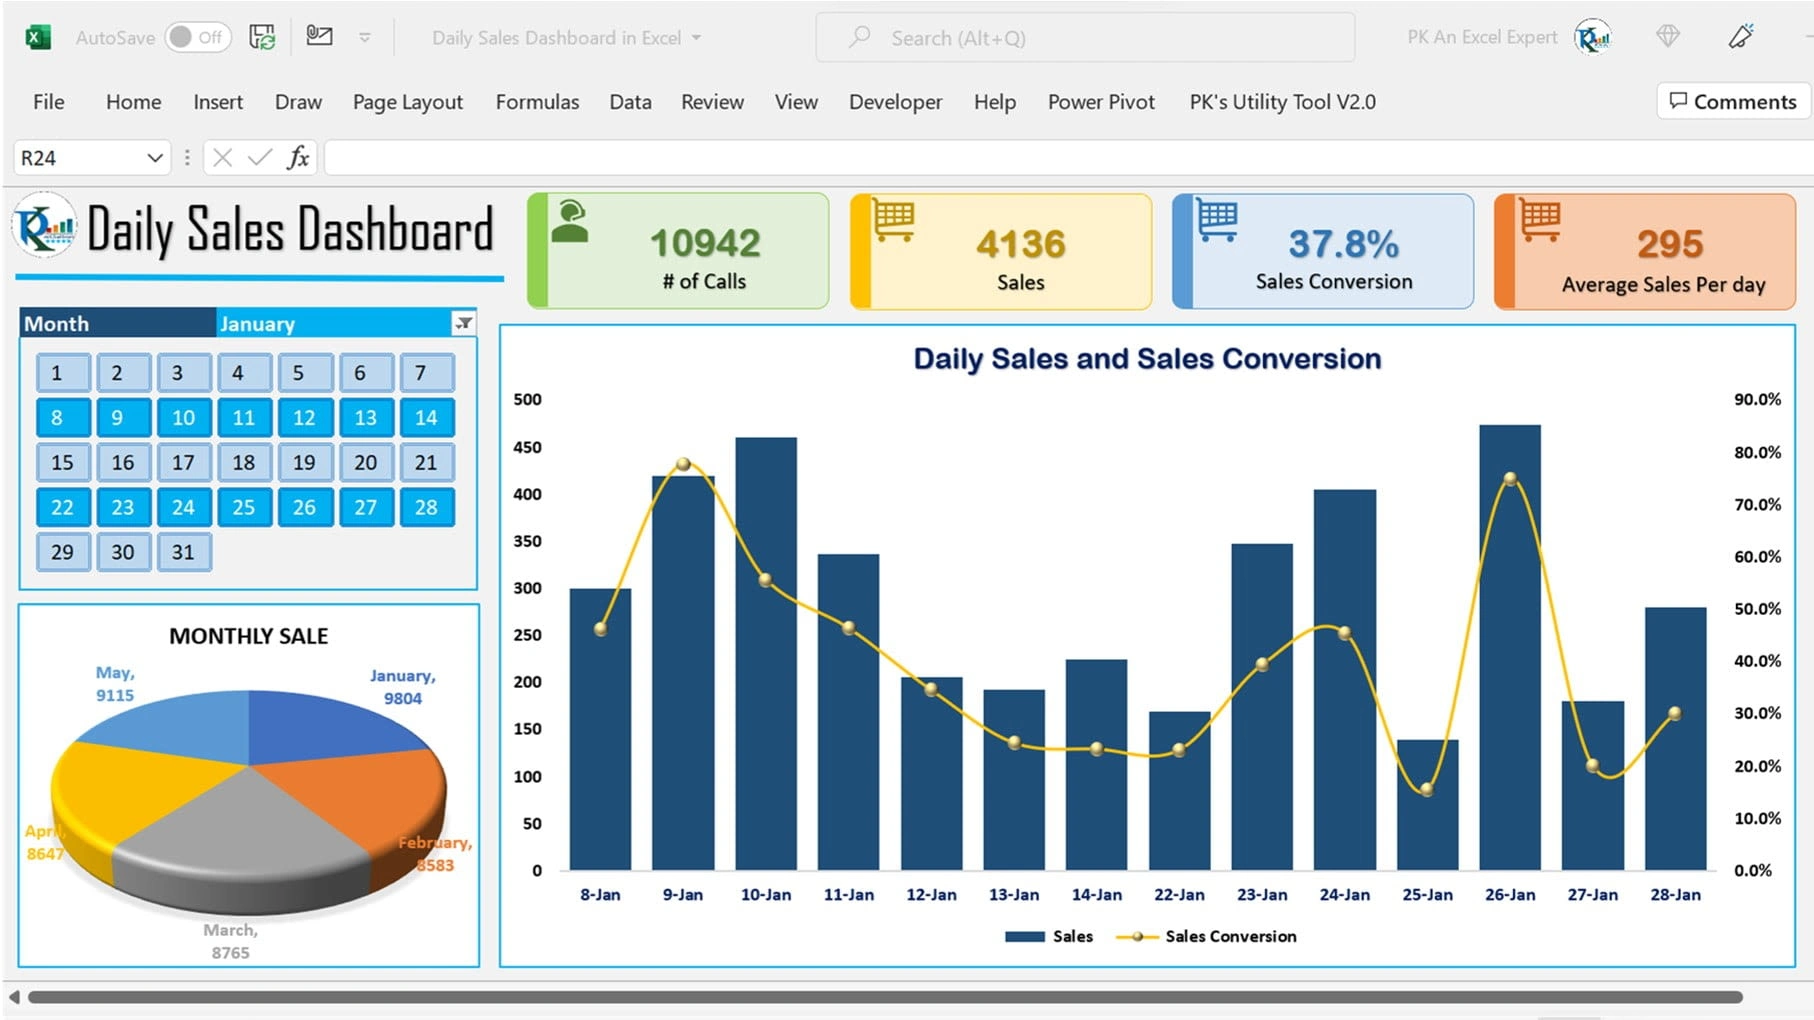
Task: Open the View tab
Action: click(x=796, y=102)
